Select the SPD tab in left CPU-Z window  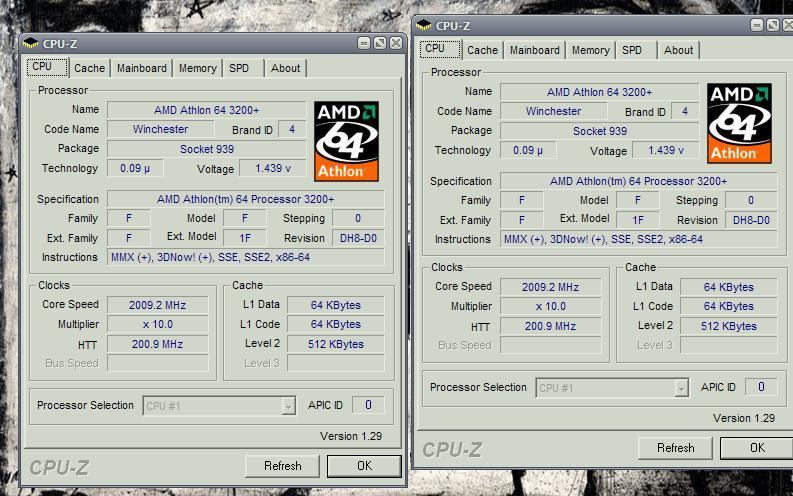tap(243, 68)
